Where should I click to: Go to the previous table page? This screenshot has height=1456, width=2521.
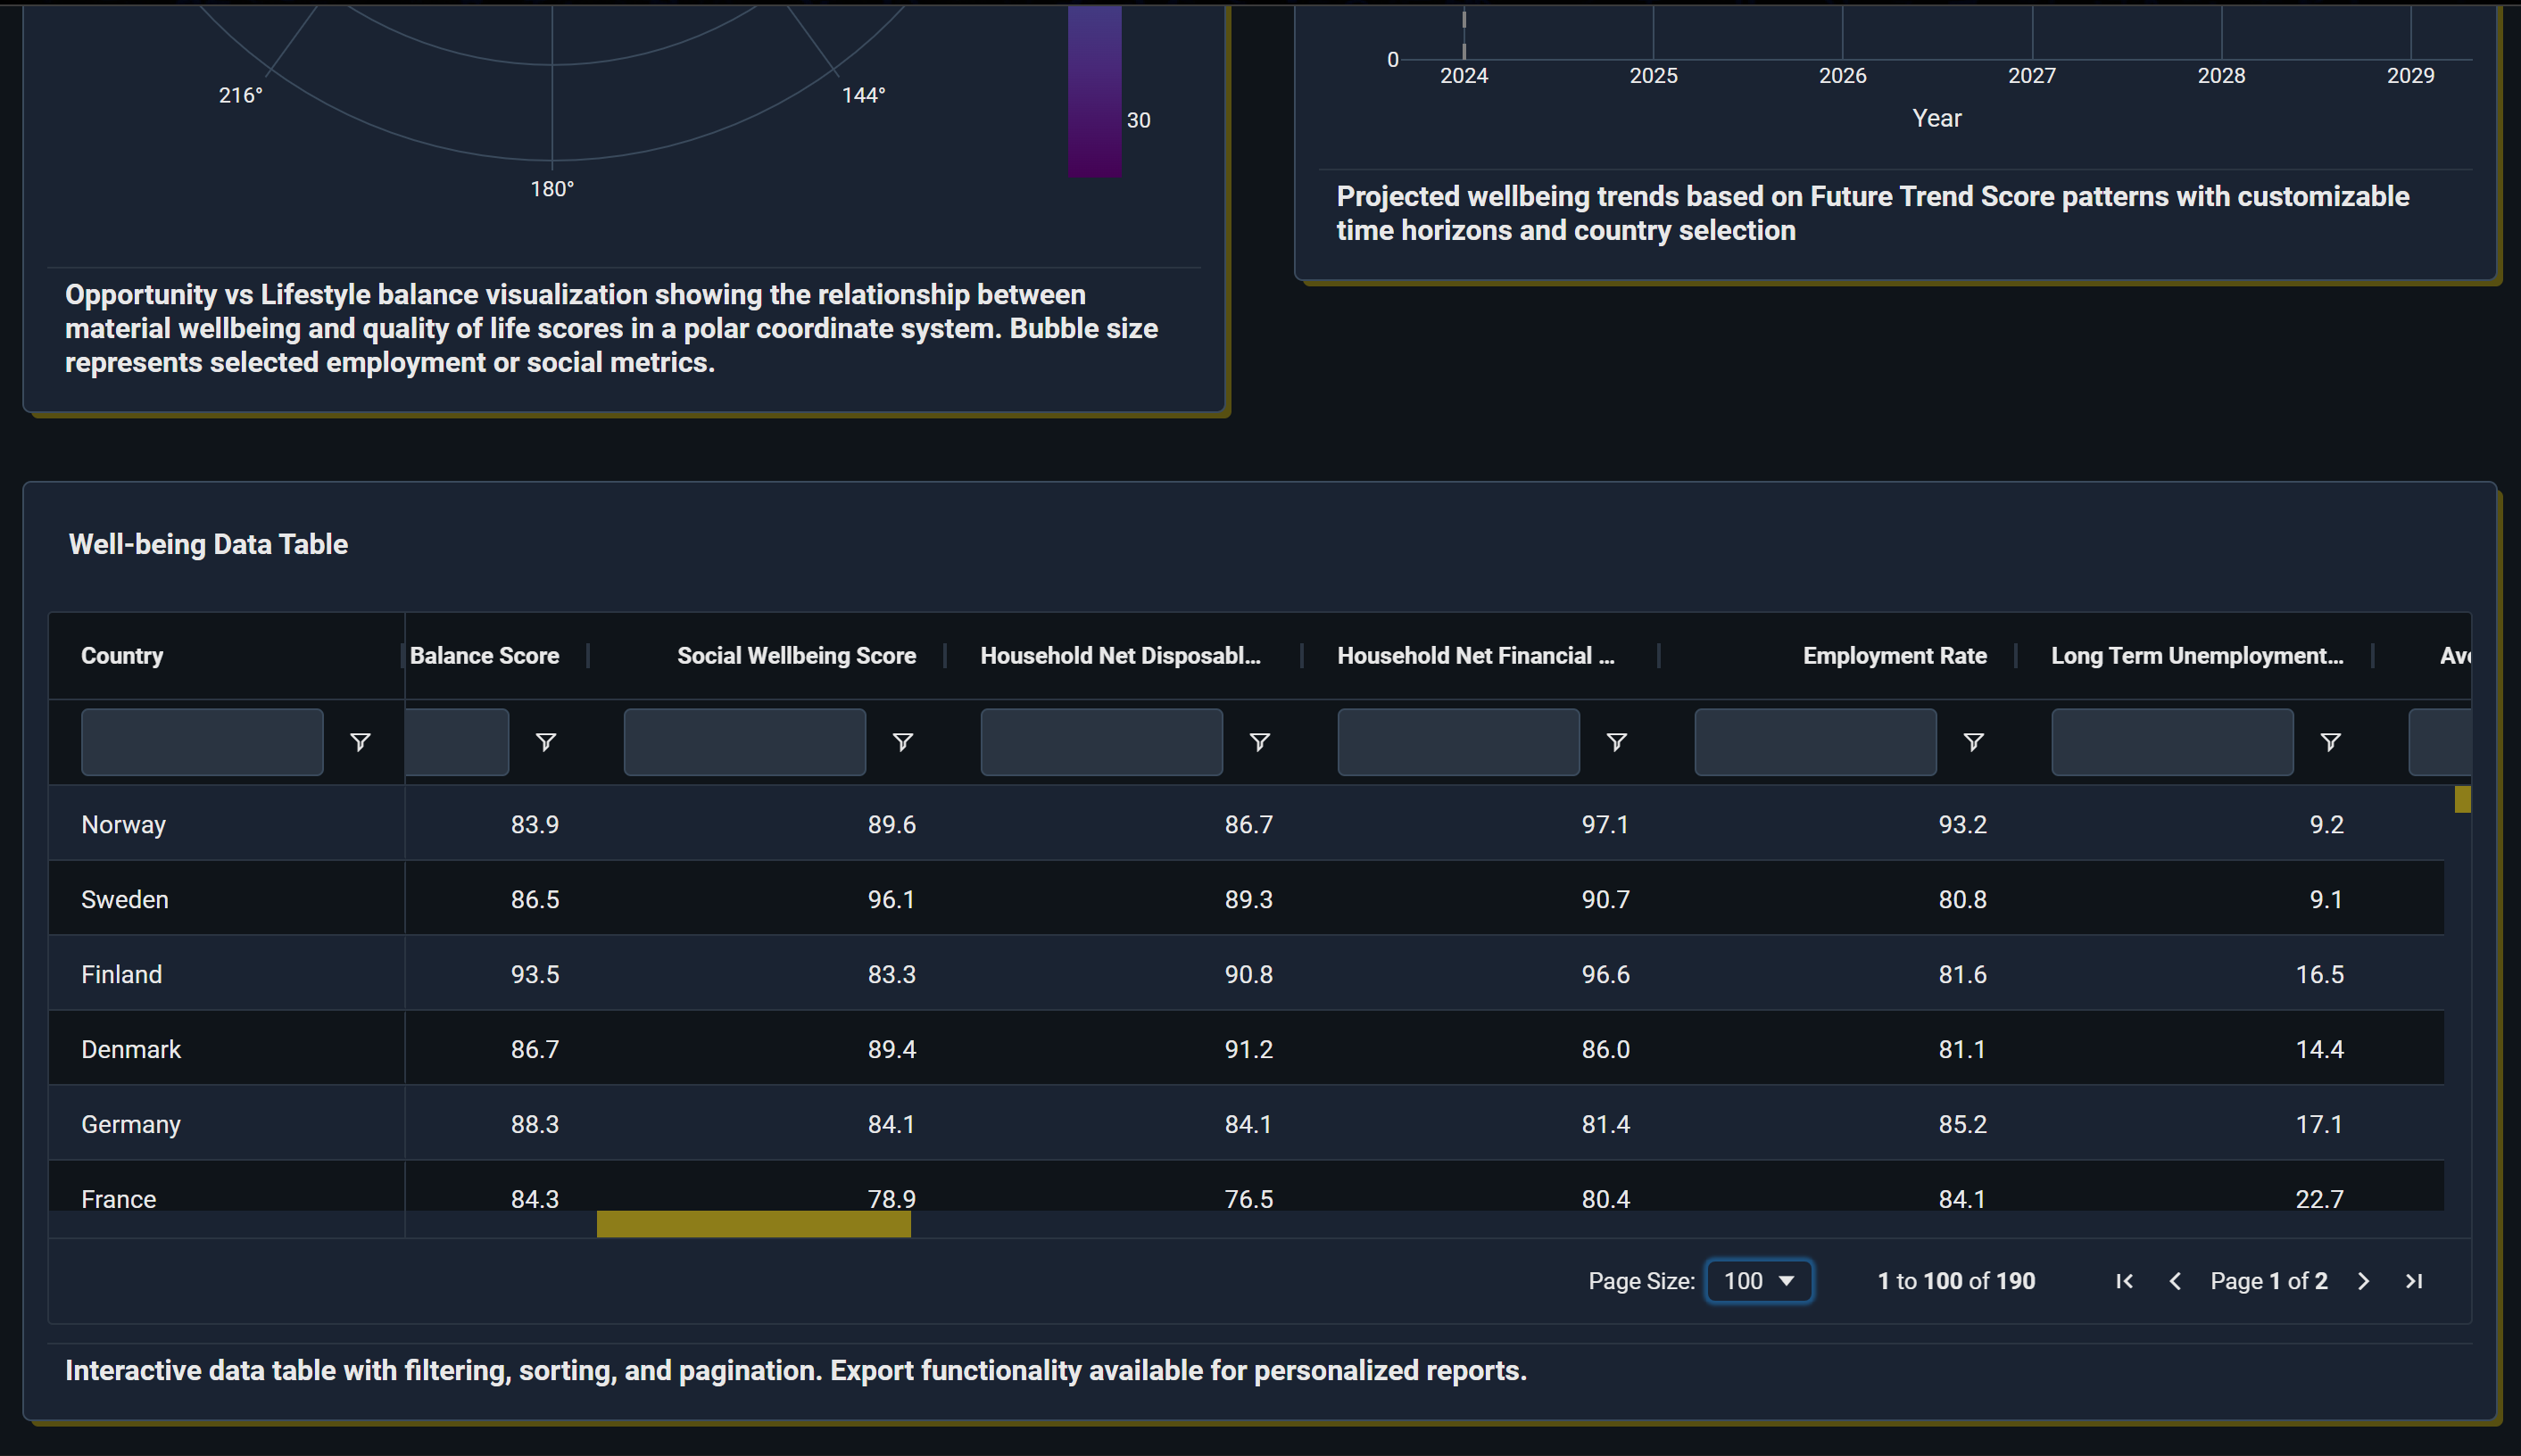pos(2175,1281)
